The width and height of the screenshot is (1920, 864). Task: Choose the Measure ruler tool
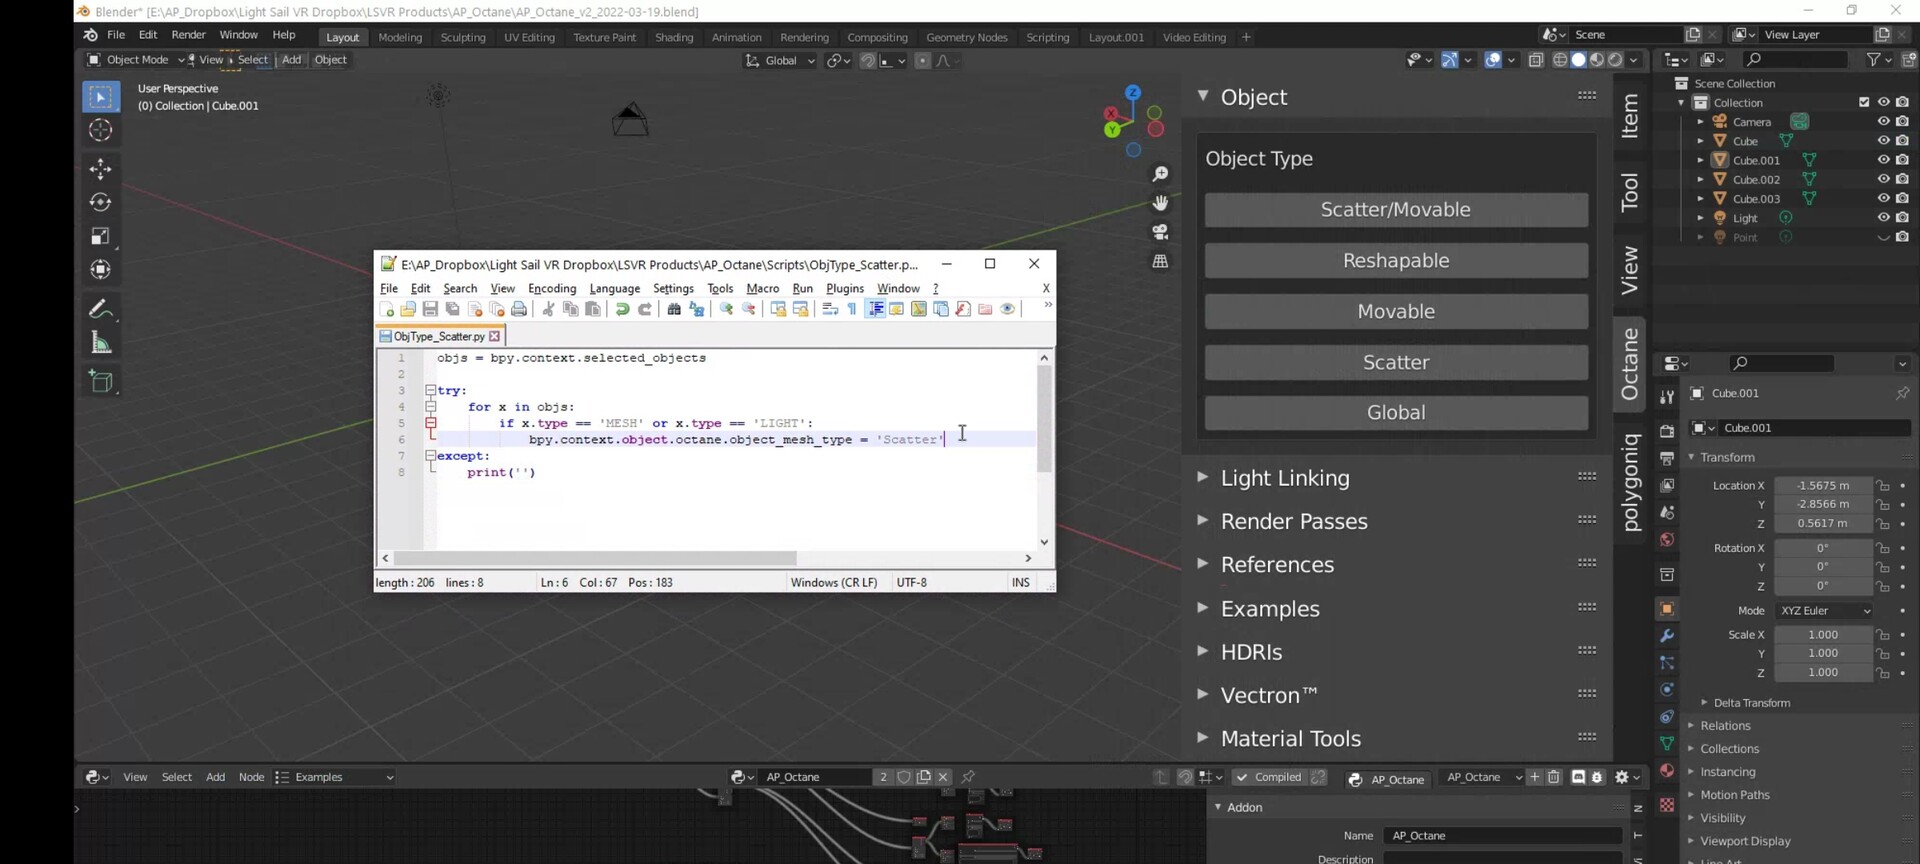pyautogui.click(x=100, y=343)
